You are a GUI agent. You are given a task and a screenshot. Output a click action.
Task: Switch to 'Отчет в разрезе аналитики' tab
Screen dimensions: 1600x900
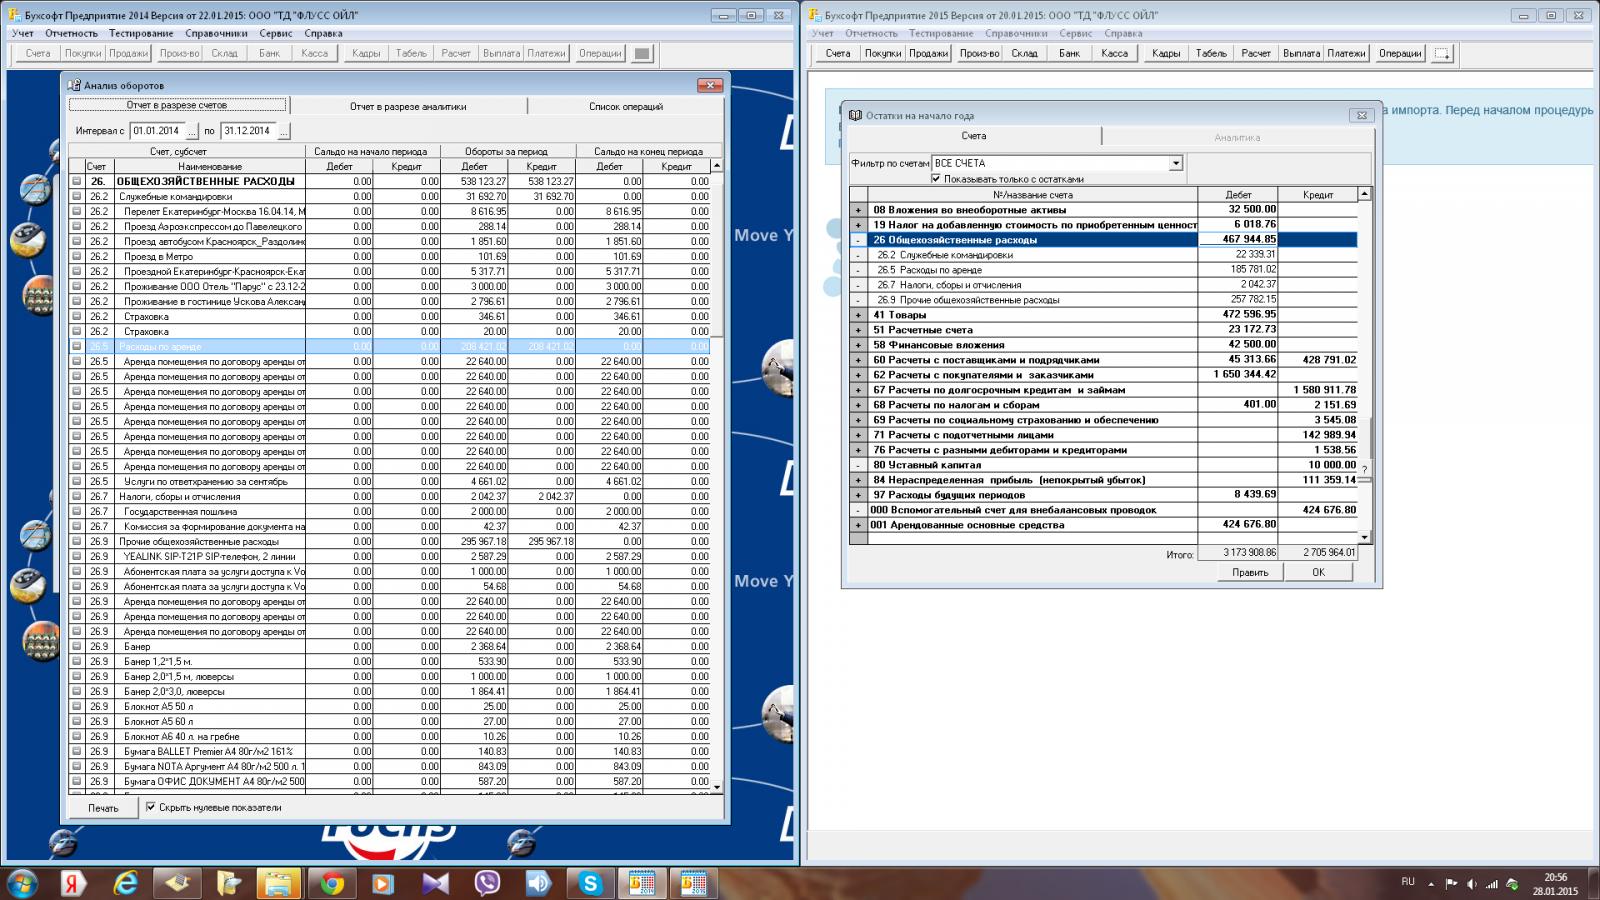pos(407,106)
